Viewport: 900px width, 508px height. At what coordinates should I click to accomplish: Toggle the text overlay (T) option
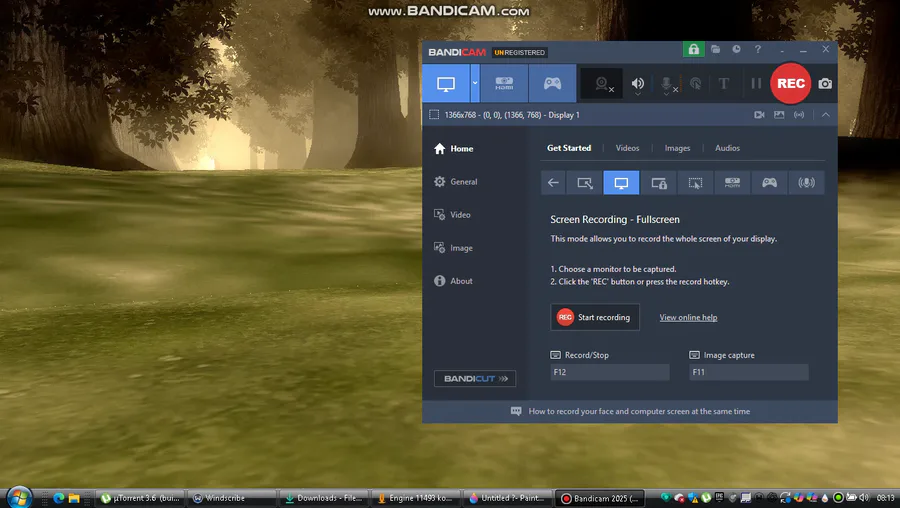(x=724, y=84)
